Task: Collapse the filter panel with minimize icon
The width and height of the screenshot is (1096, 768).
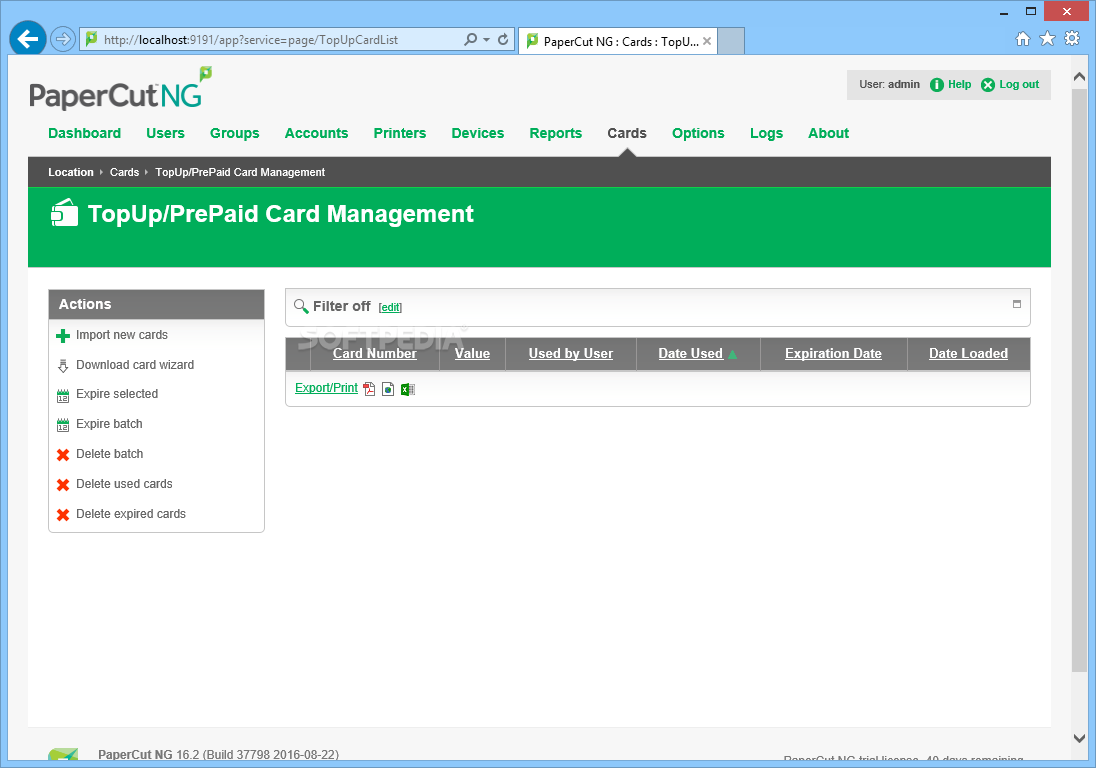Action: pyautogui.click(x=1017, y=304)
